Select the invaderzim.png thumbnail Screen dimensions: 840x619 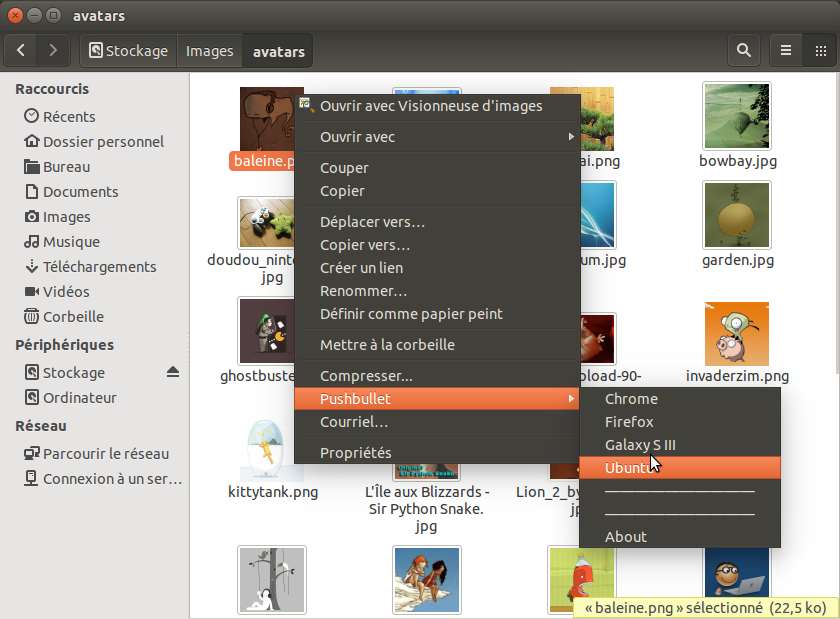coord(737,333)
